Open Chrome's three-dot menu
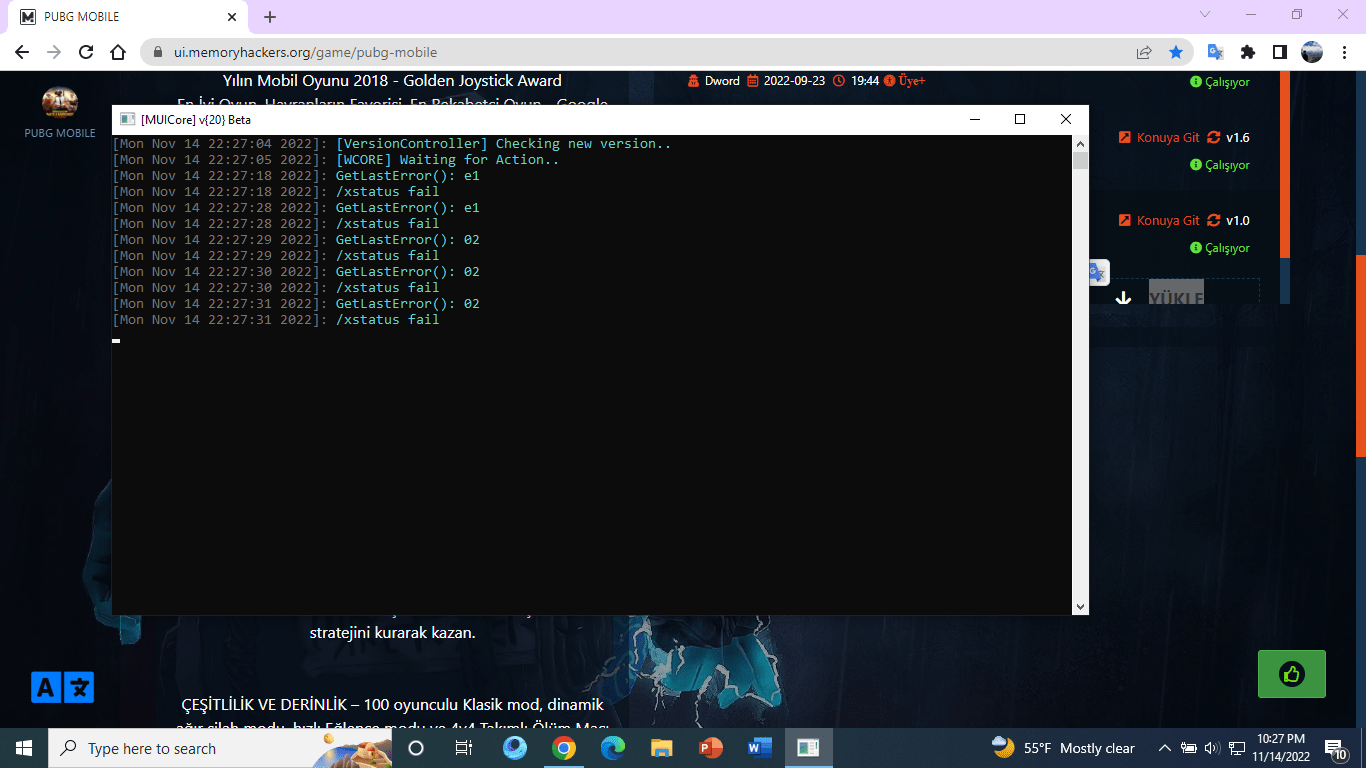The image size is (1366, 768). point(1343,52)
